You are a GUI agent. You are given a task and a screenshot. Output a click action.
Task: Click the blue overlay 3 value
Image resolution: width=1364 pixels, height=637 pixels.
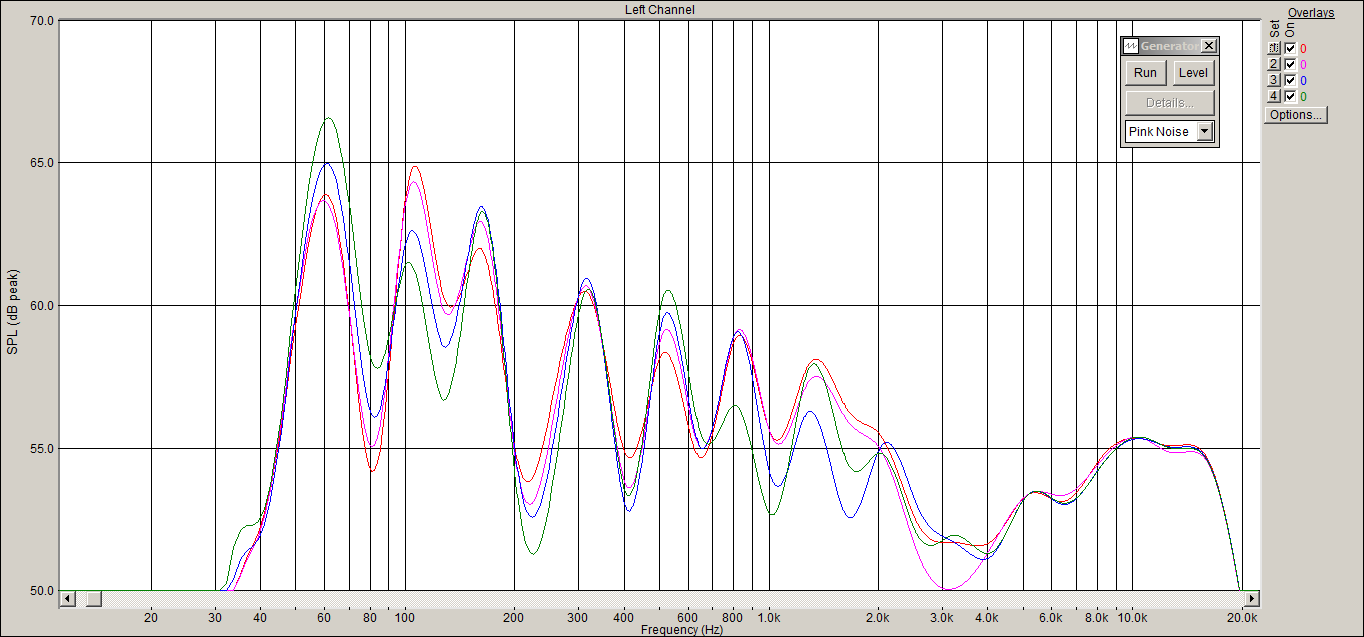pos(1303,80)
